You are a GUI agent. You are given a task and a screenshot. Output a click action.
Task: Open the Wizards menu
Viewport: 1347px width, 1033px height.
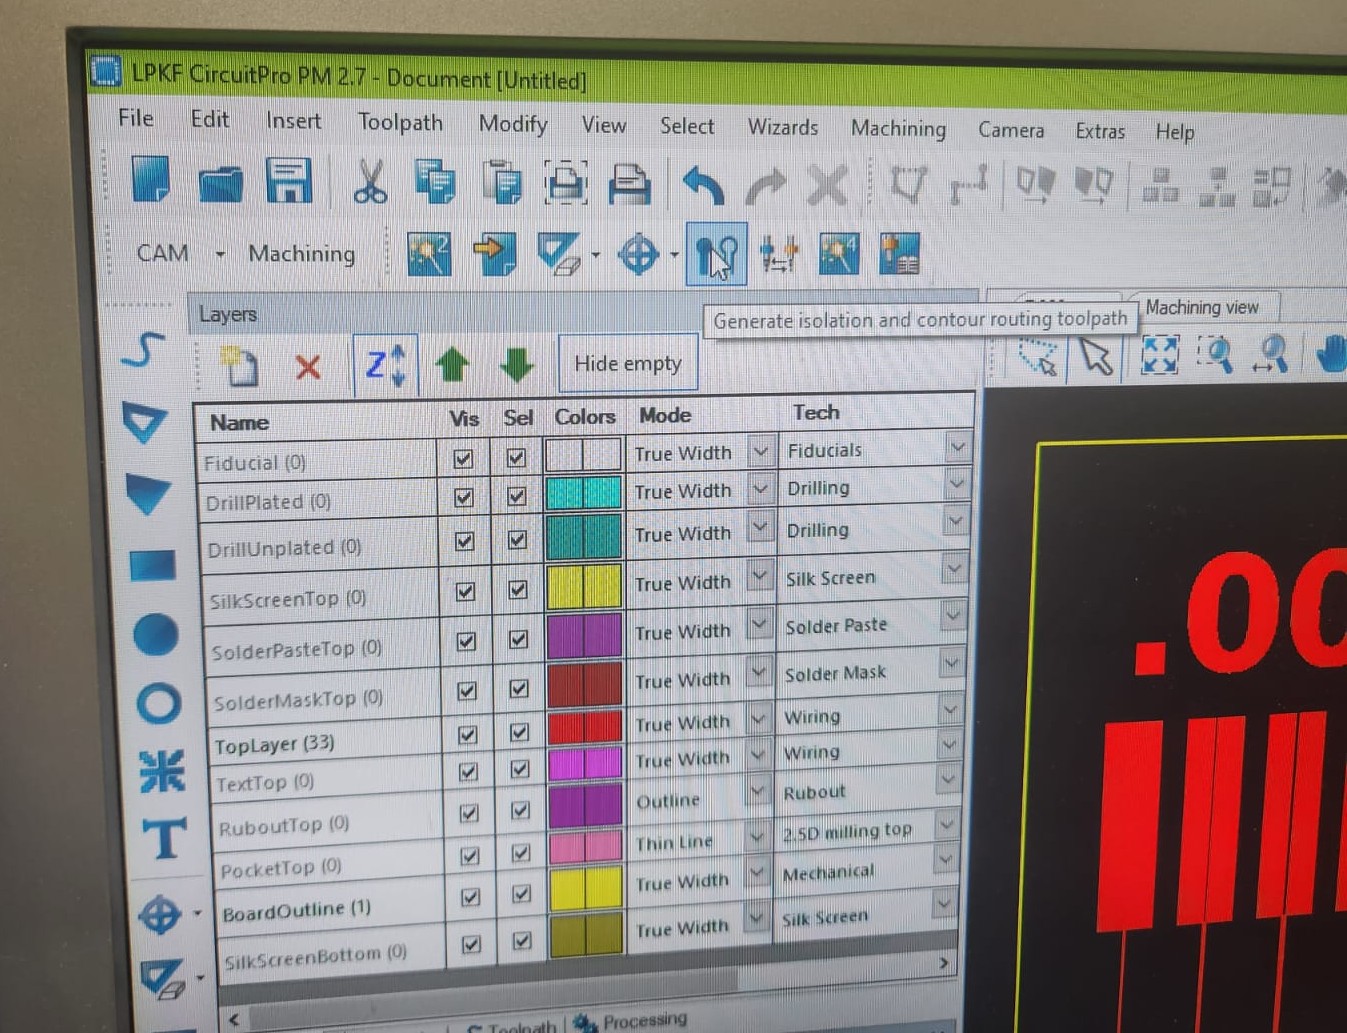783,127
